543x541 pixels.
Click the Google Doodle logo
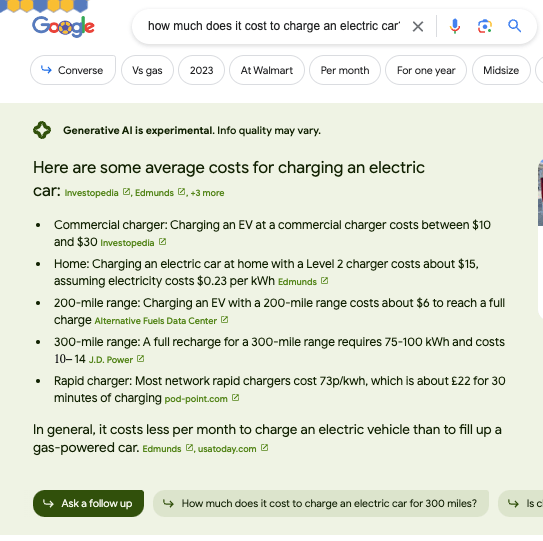tap(63, 27)
